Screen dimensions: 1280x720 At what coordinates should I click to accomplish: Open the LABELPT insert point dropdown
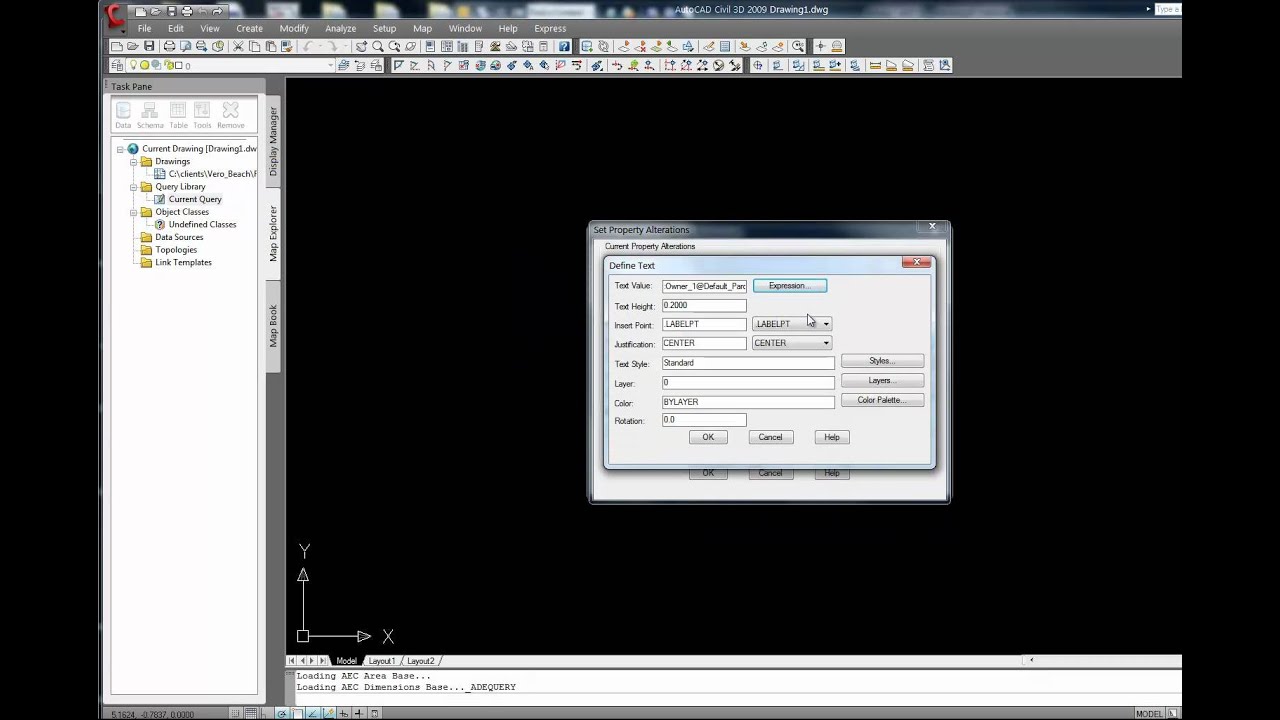coord(791,324)
